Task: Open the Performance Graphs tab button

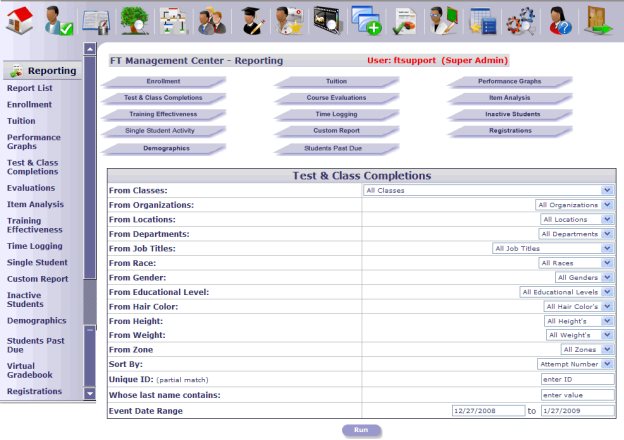Action: [510, 82]
